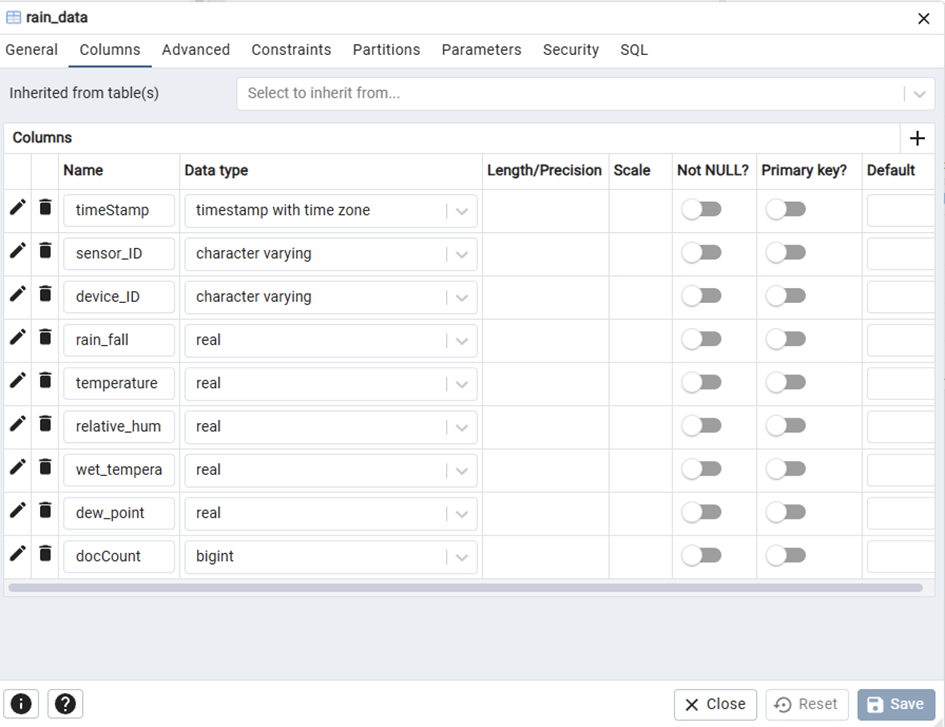945x727 pixels.
Task: Open the info icon at bottom left
Action: click(x=21, y=704)
